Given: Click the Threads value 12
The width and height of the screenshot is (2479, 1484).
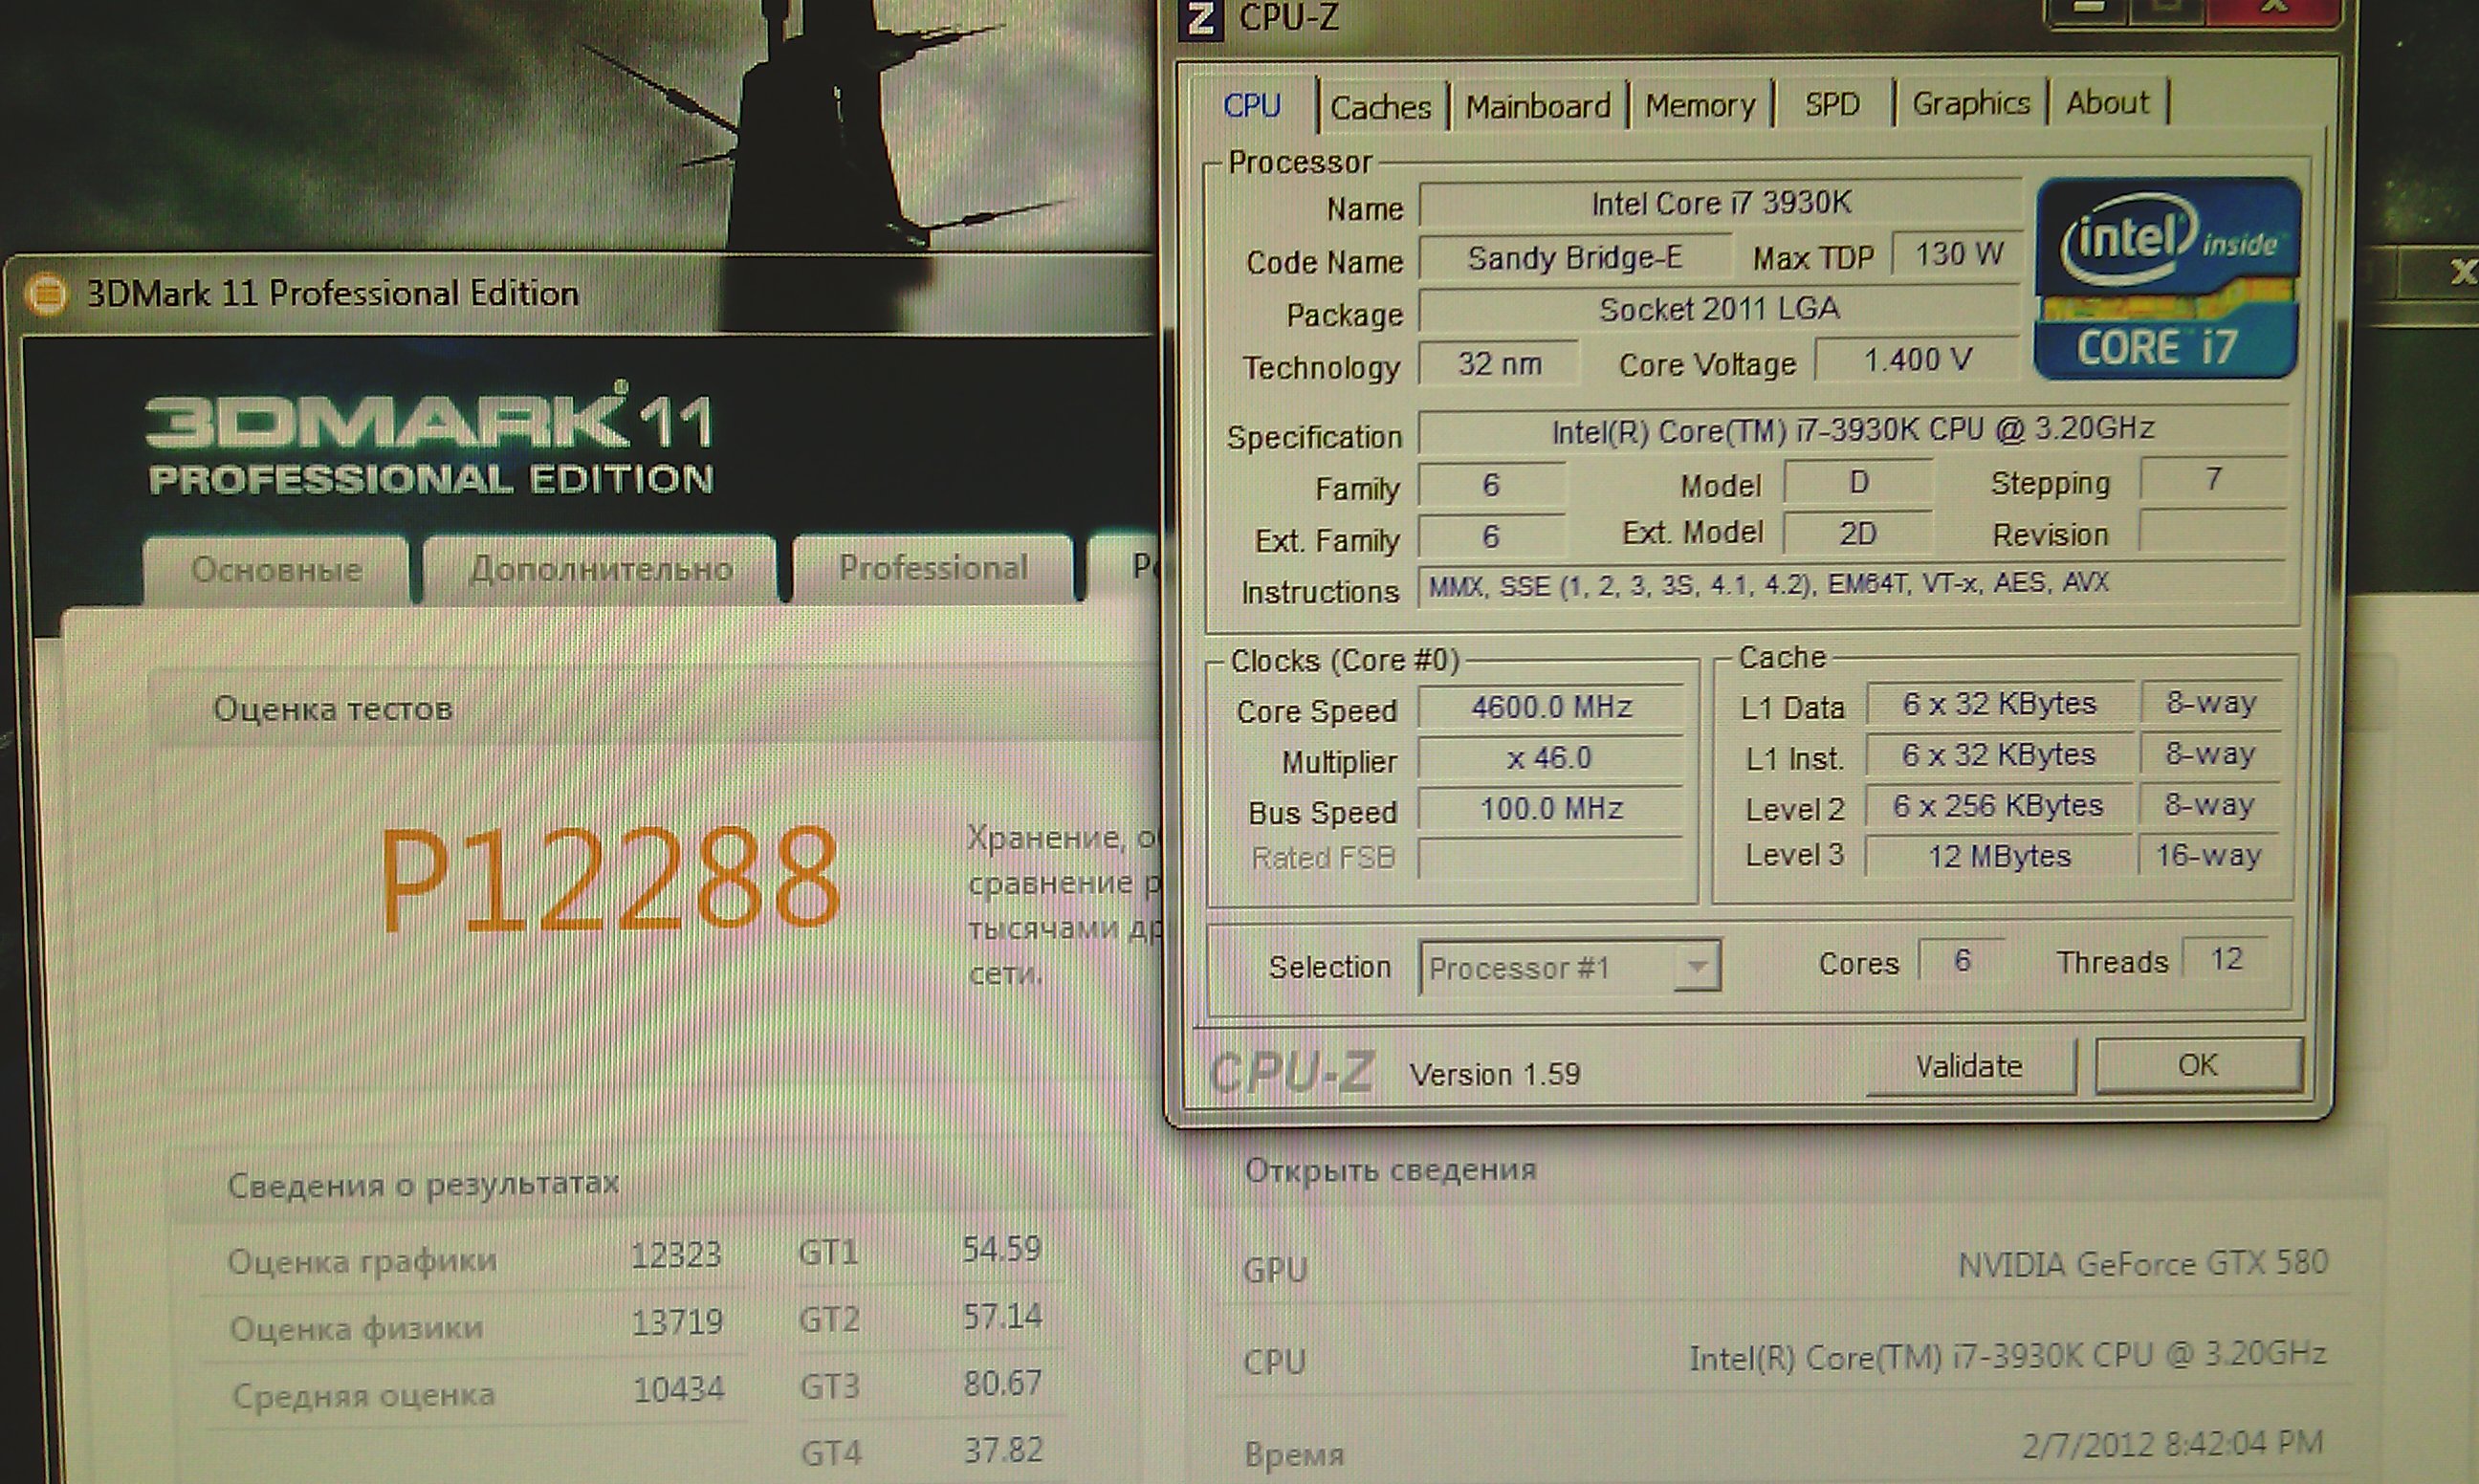Looking at the screenshot, I should [2226, 960].
